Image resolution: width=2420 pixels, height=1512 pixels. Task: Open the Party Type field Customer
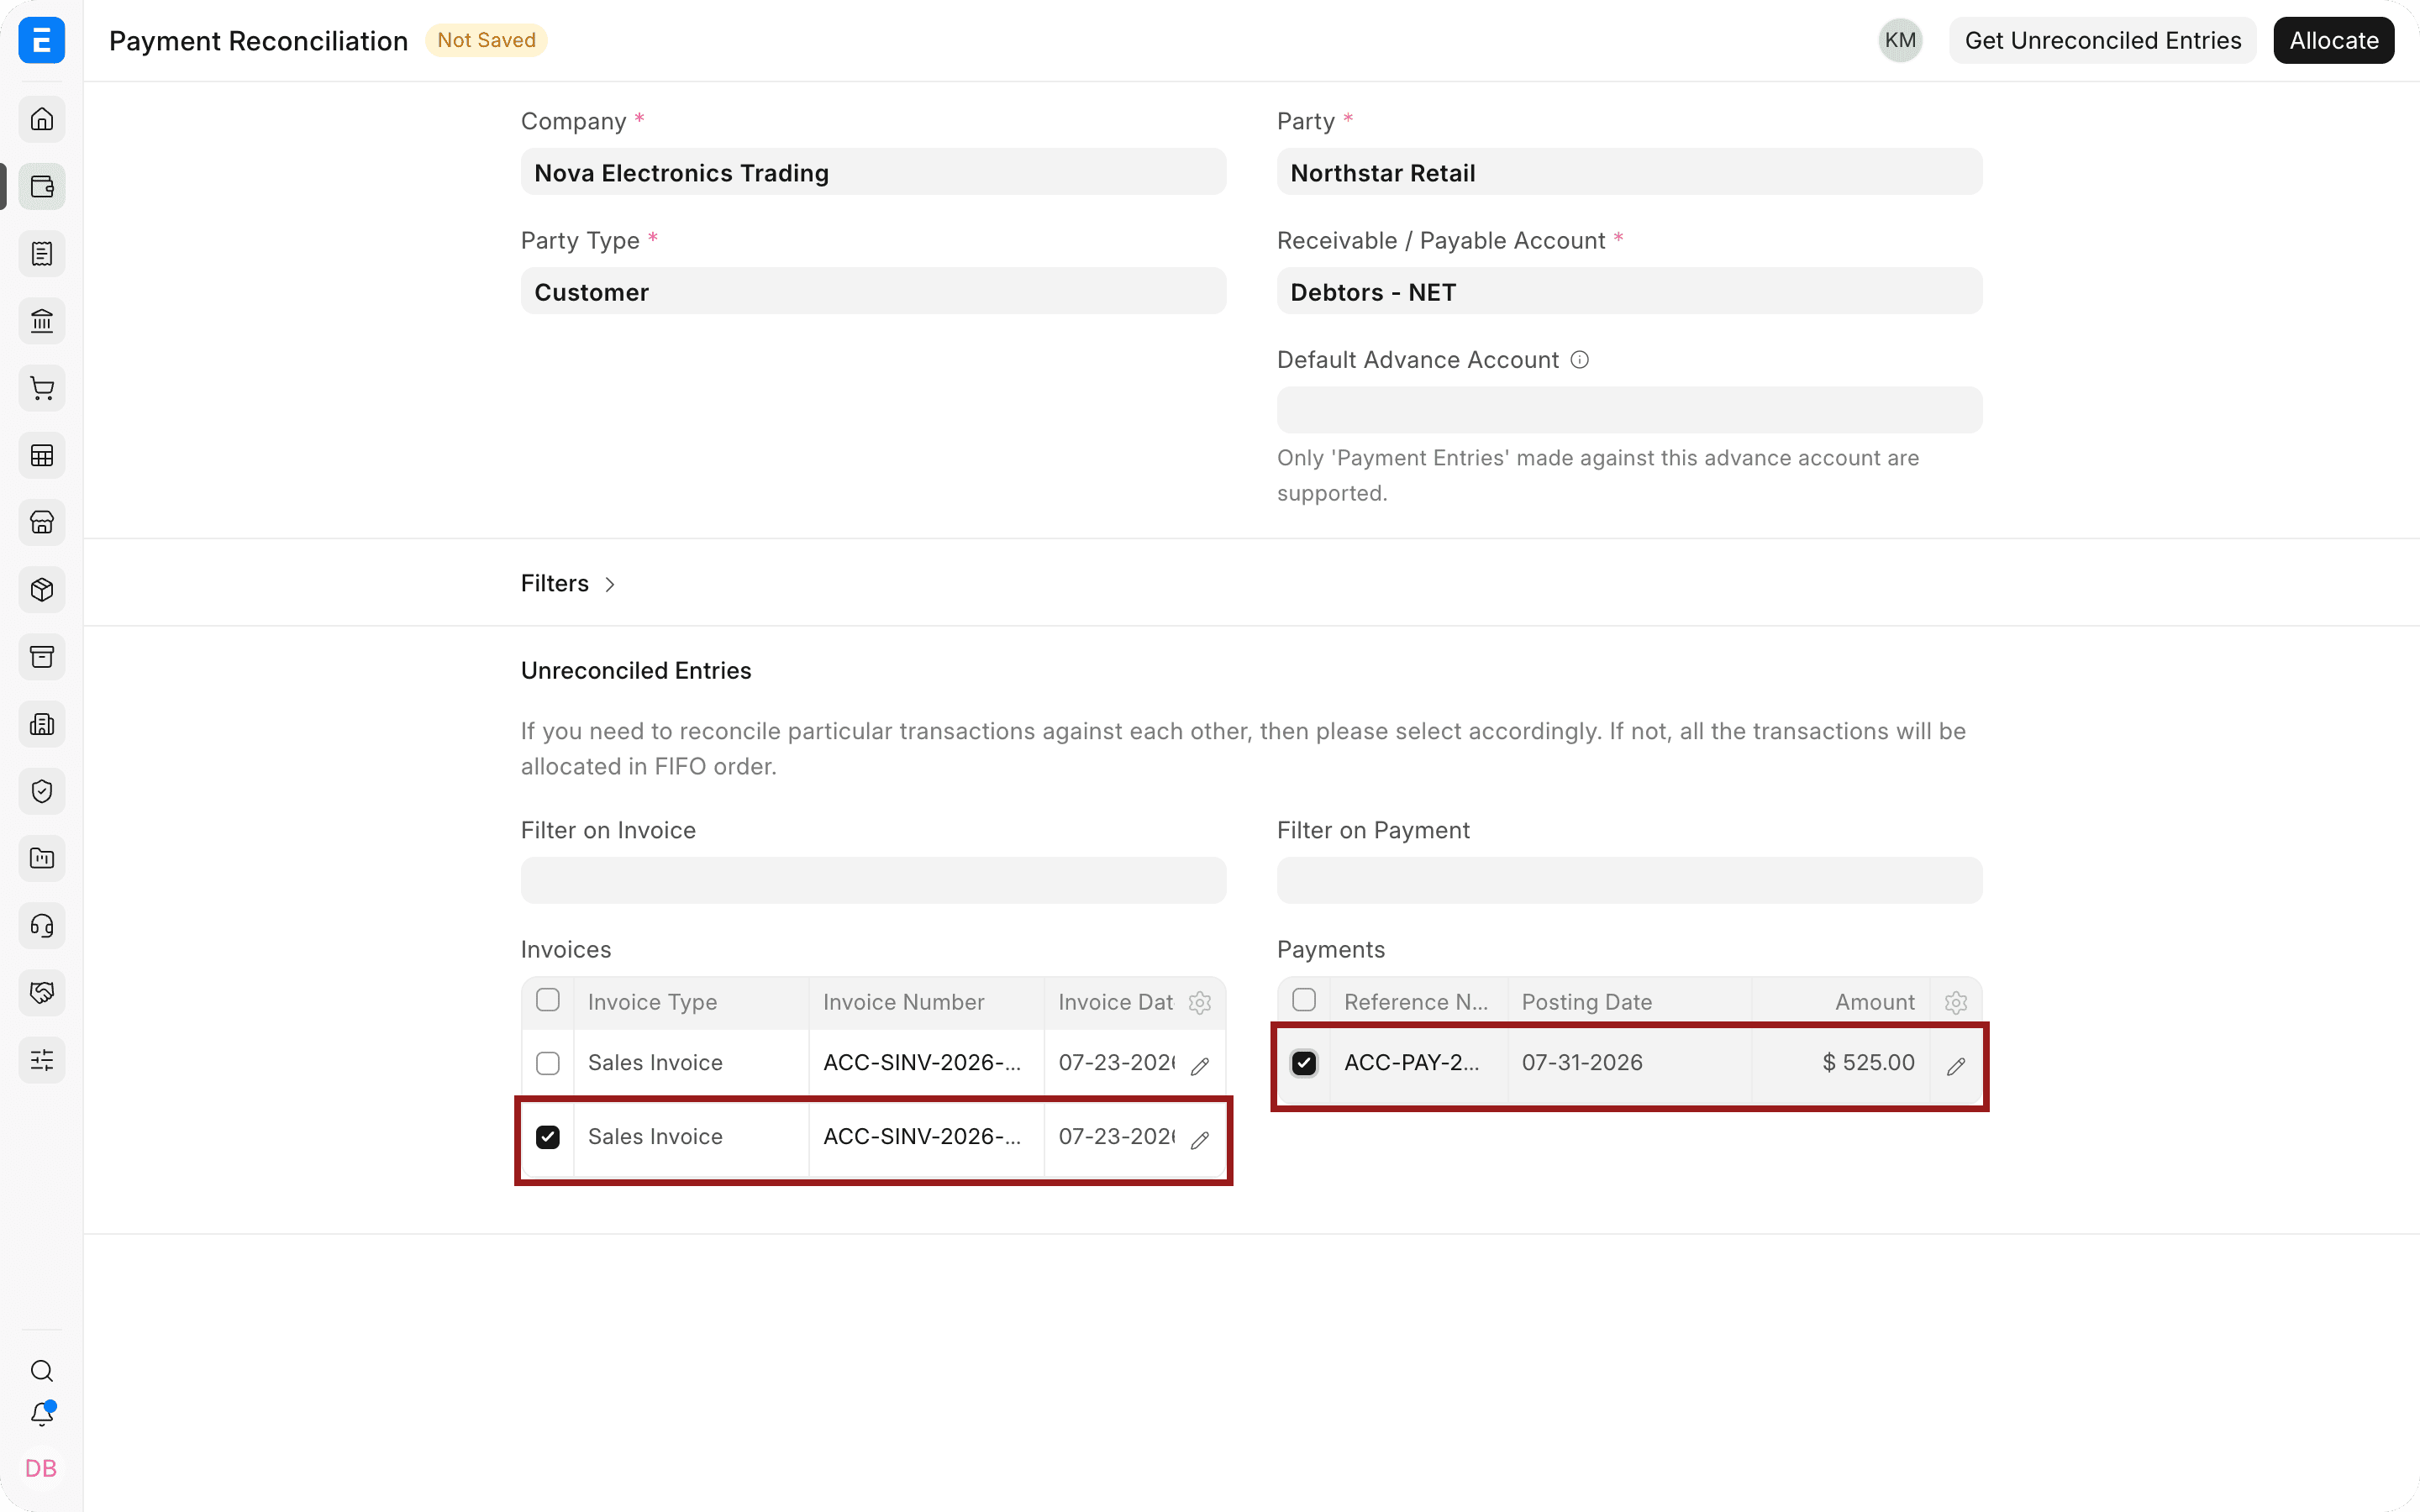[x=873, y=291]
